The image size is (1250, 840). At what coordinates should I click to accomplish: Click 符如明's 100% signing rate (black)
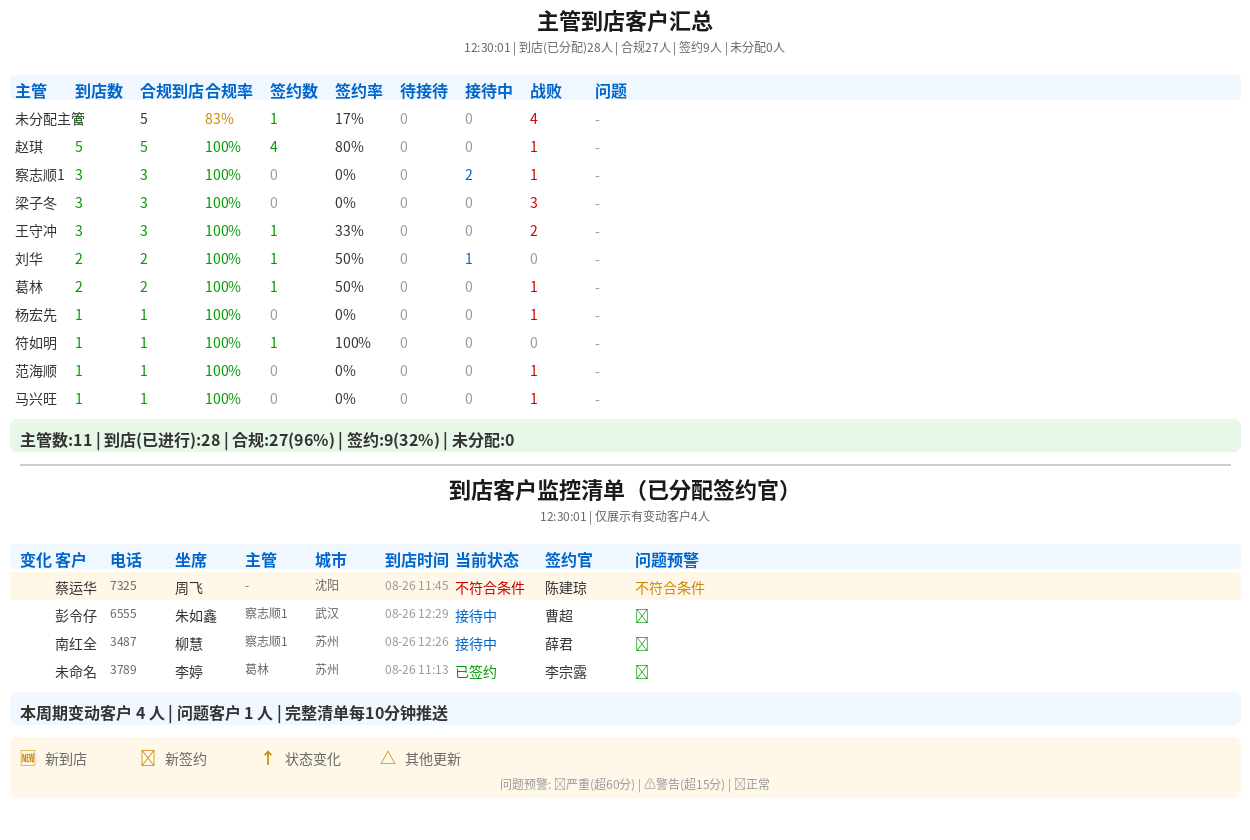353,343
